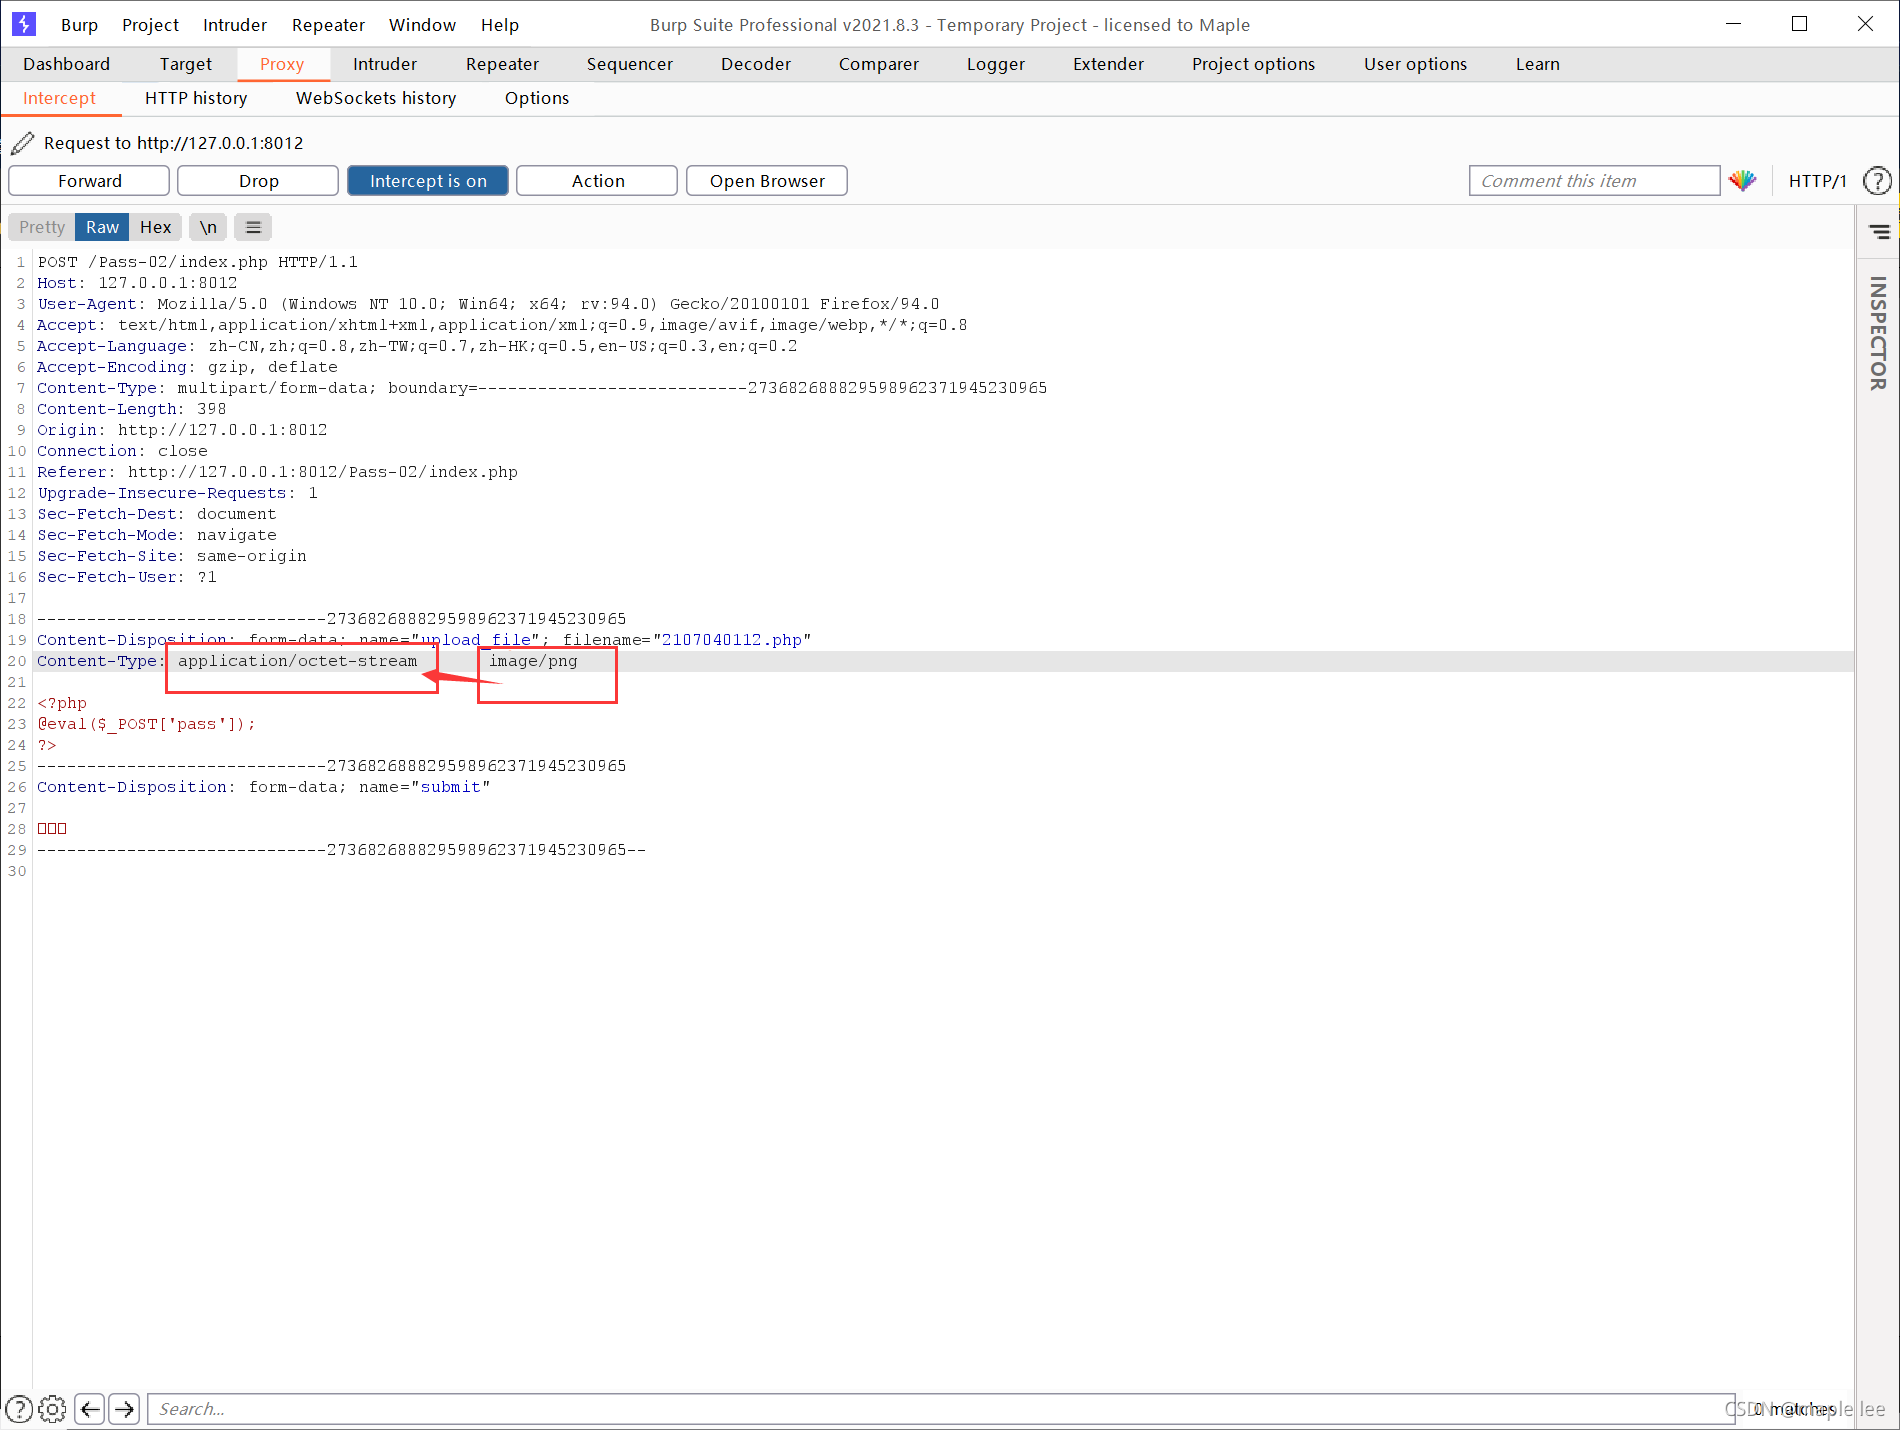Click Open Browser button
This screenshot has width=1900, height=1430.
point(767,181)
